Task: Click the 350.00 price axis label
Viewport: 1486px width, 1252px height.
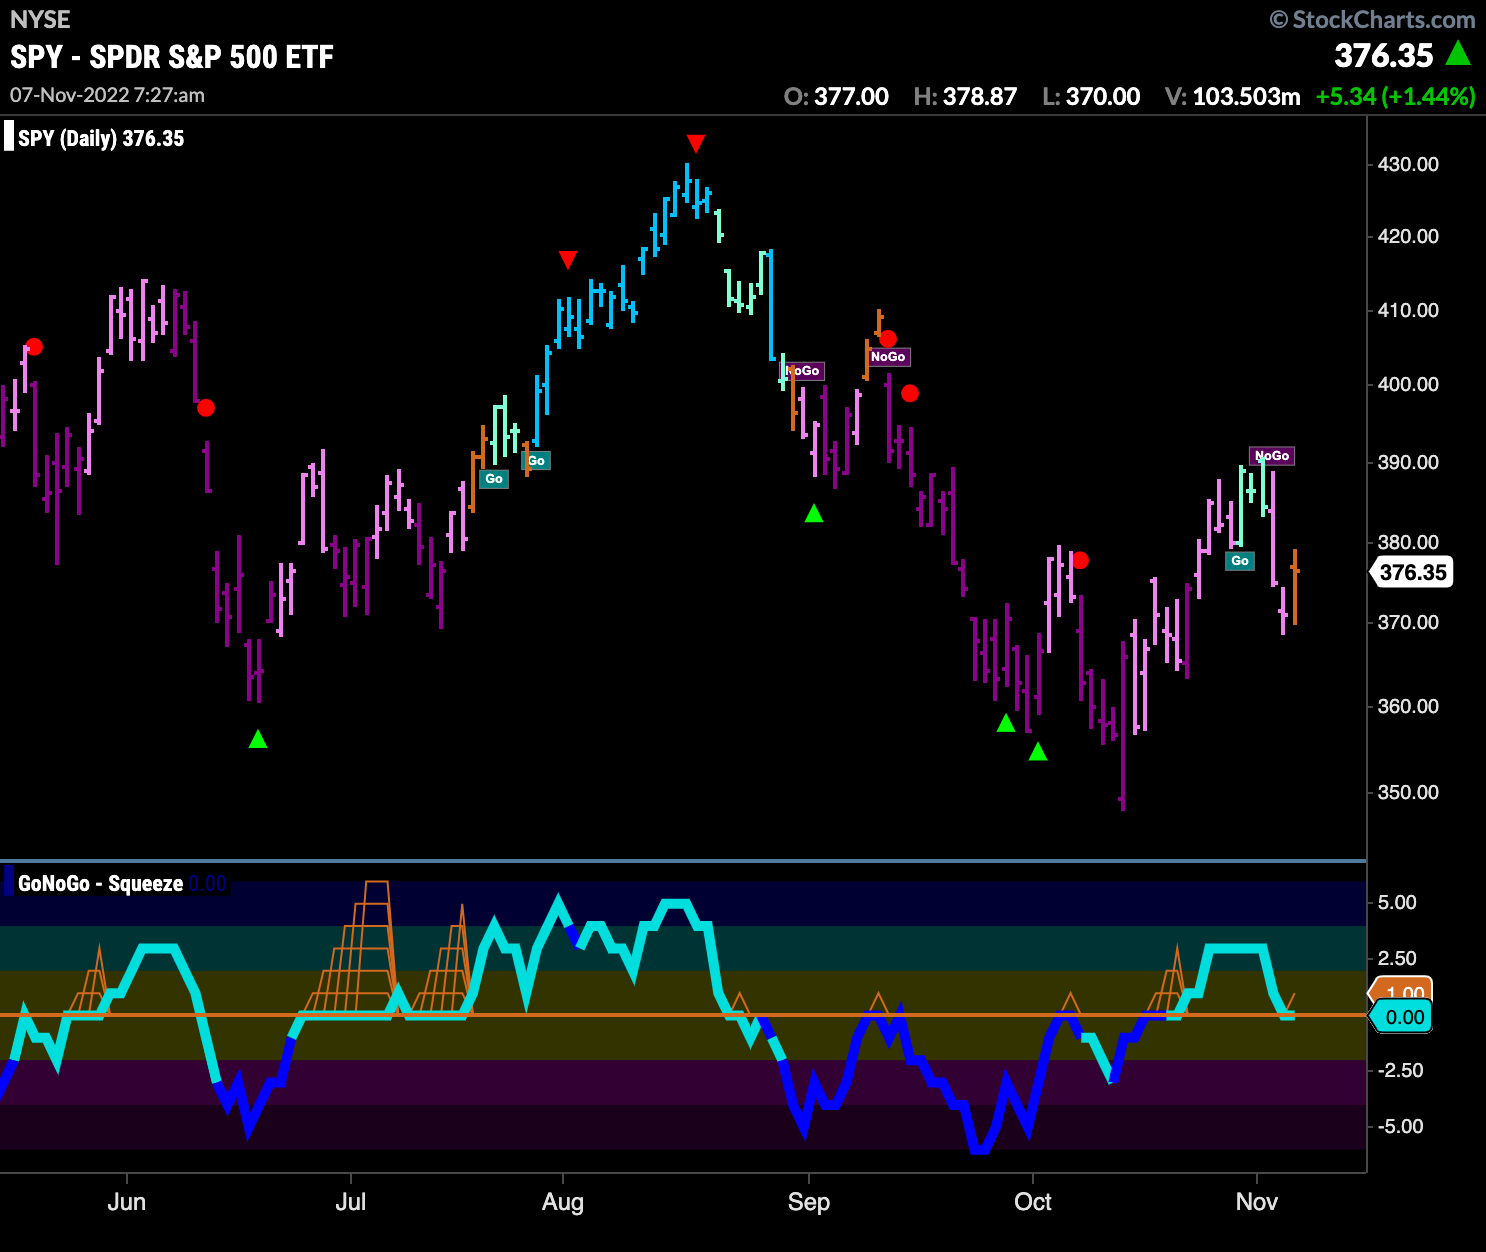Action: click(x=1408, y=792)
